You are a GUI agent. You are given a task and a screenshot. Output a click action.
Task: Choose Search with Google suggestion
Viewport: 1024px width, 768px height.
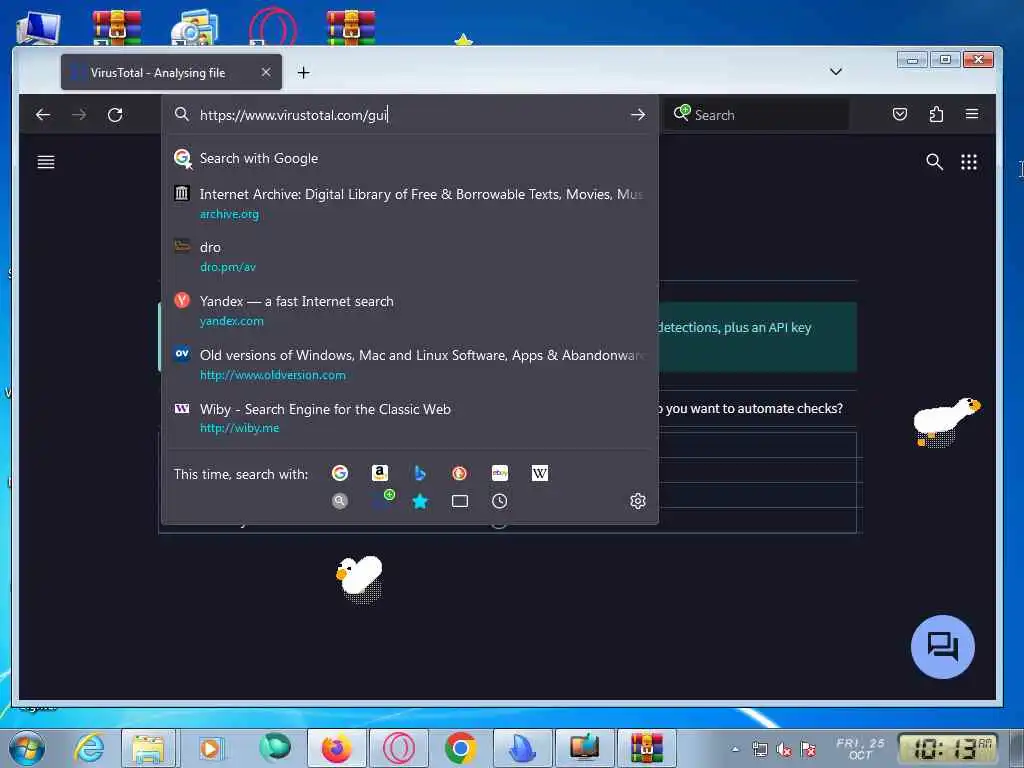pos(410,158)
